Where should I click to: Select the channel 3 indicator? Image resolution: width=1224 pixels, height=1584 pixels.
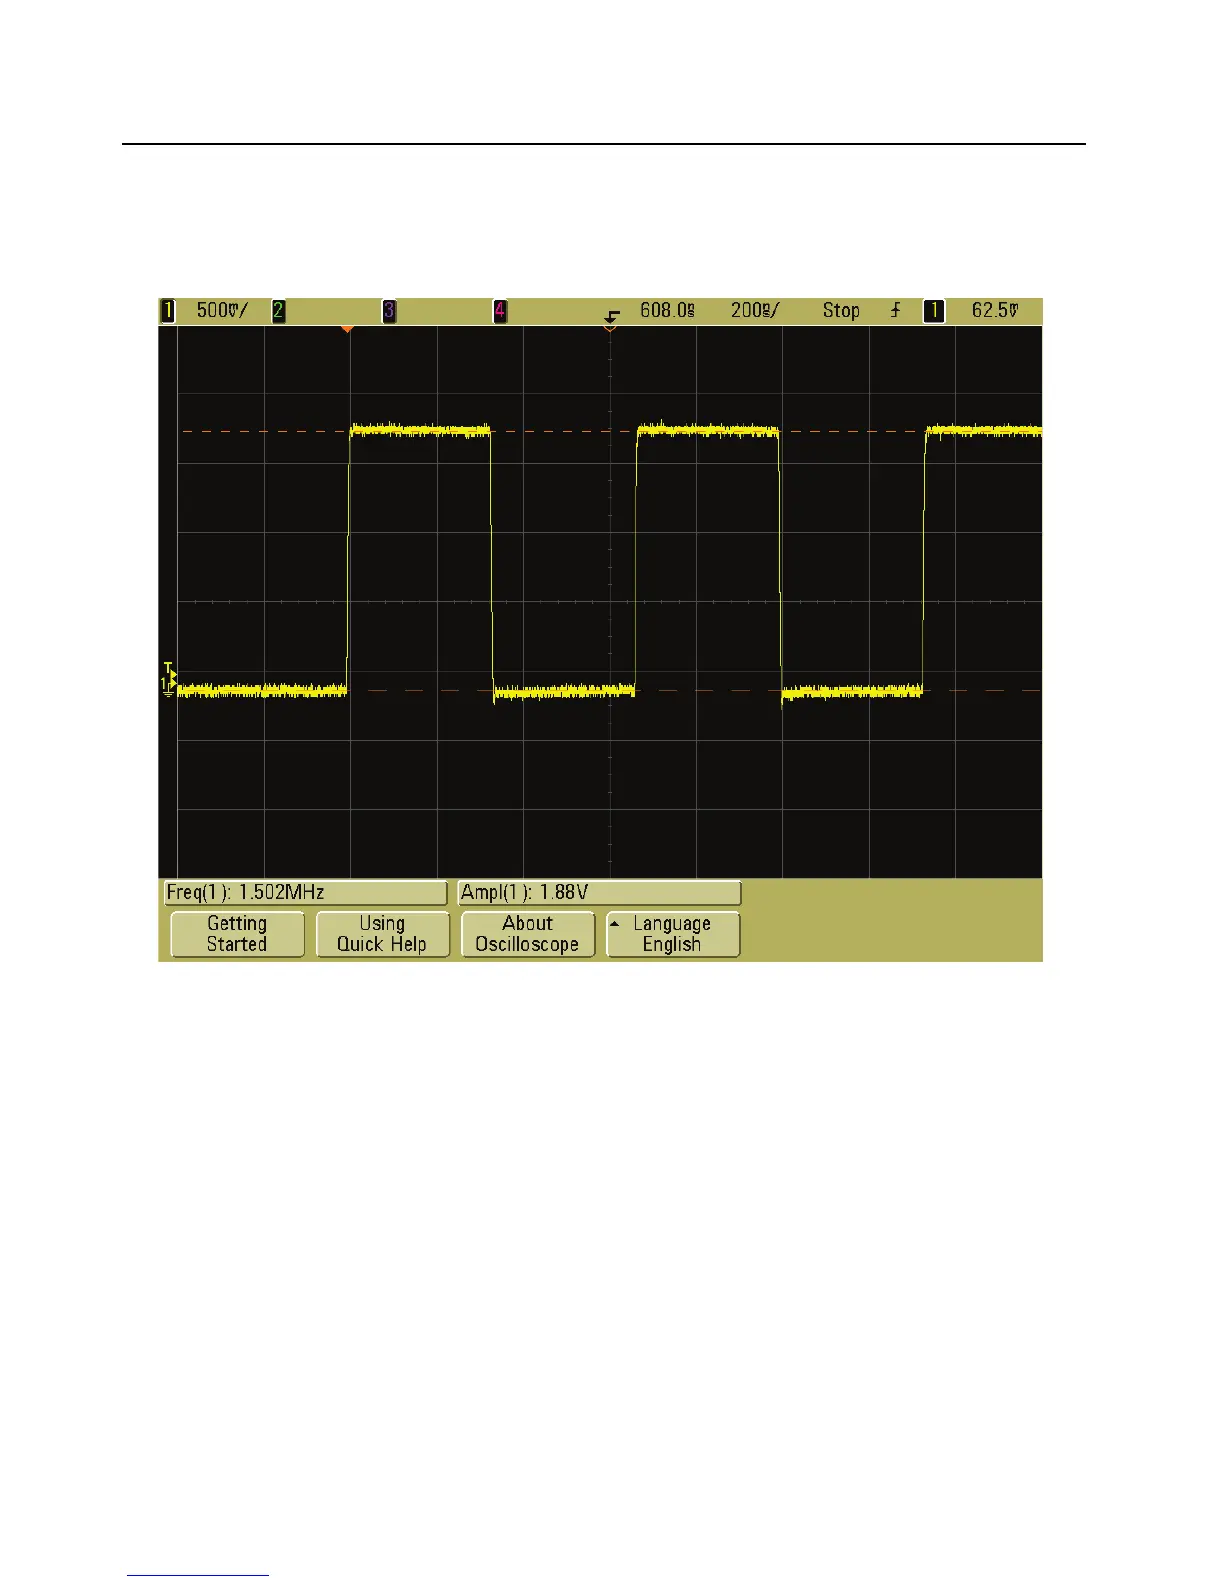coord(389,311)
